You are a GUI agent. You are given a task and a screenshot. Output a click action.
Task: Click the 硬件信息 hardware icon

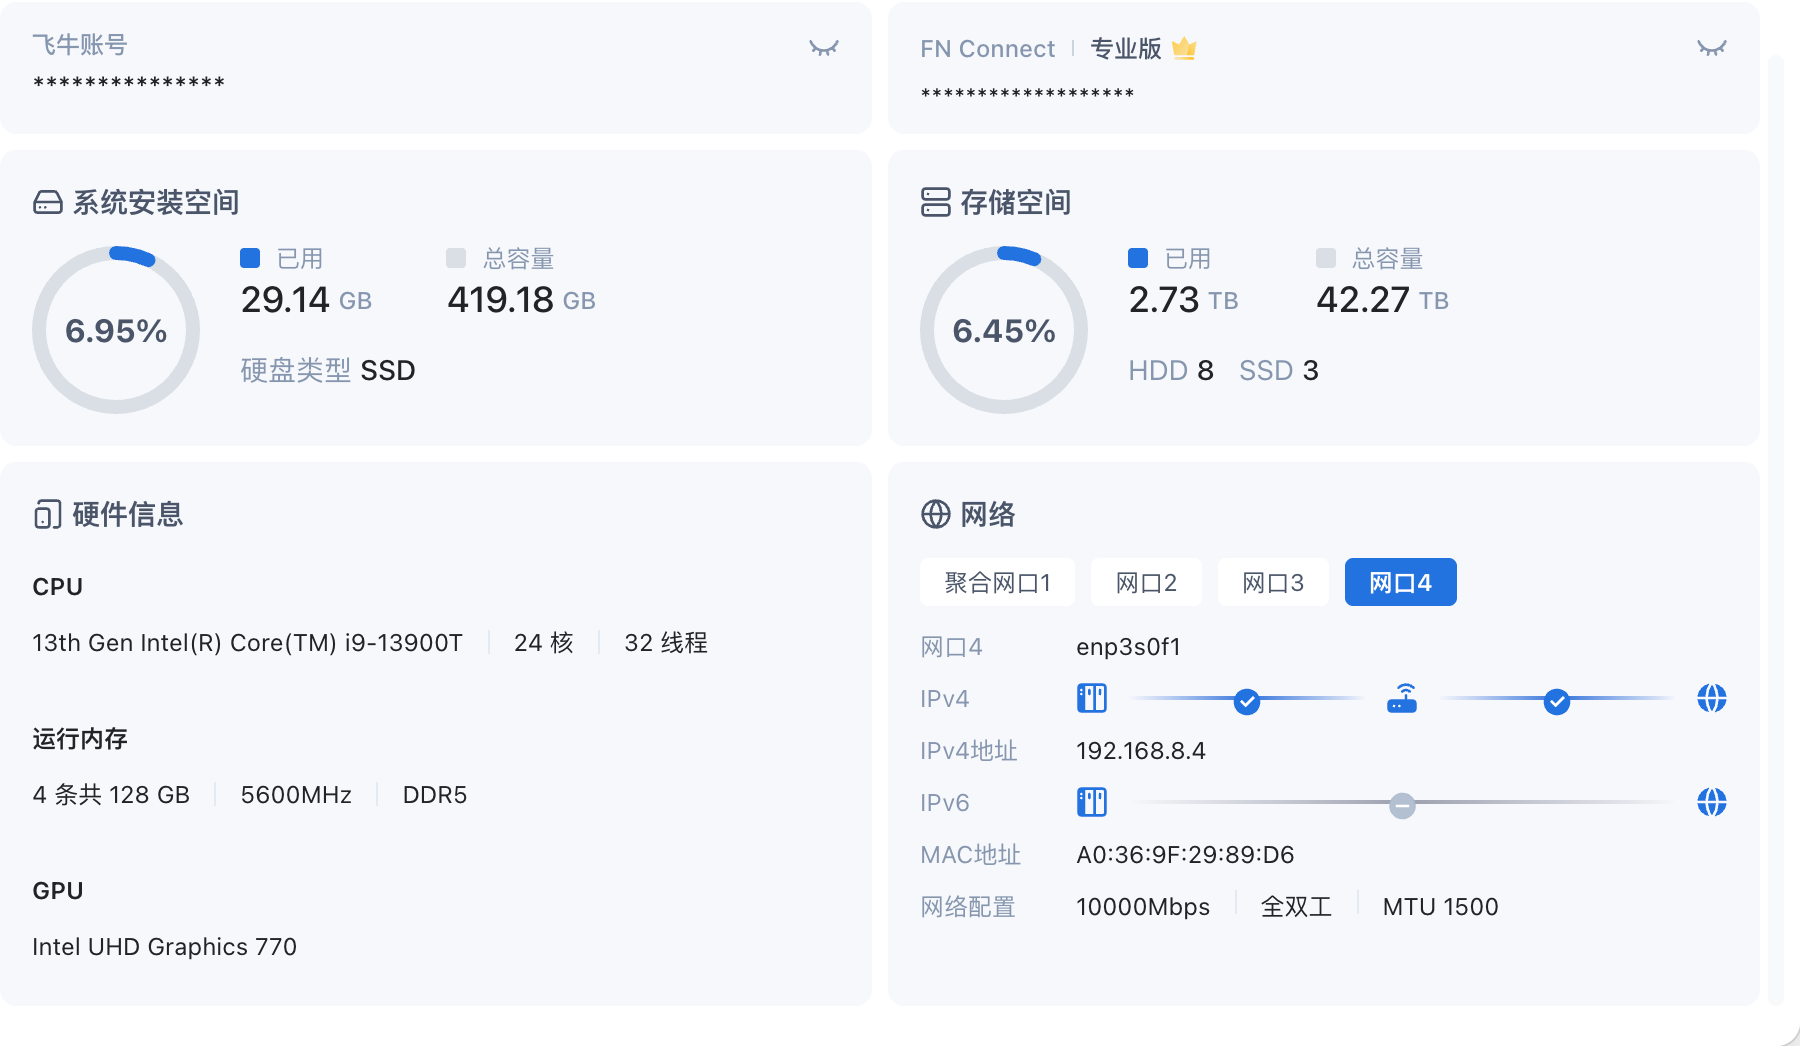[x=48, y=515]
